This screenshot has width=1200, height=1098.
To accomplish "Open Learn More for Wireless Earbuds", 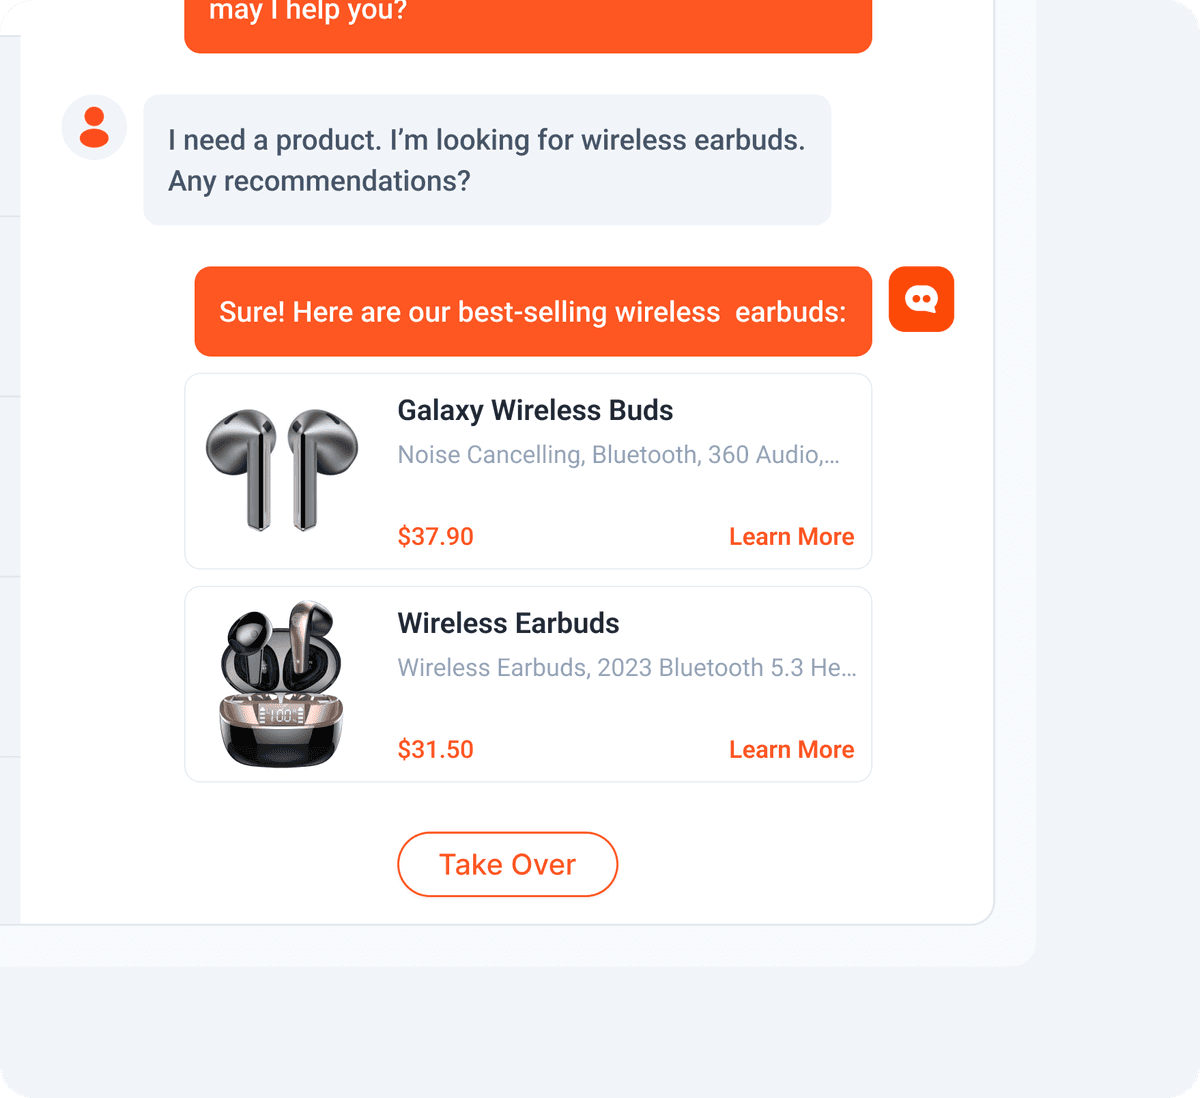I will point(791,749).
